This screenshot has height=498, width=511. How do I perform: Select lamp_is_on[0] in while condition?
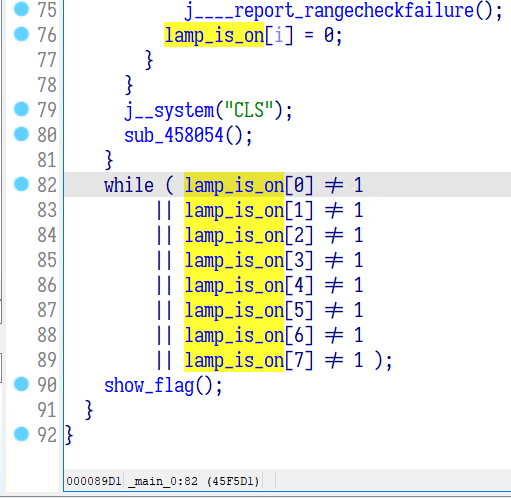coord(249,185)
